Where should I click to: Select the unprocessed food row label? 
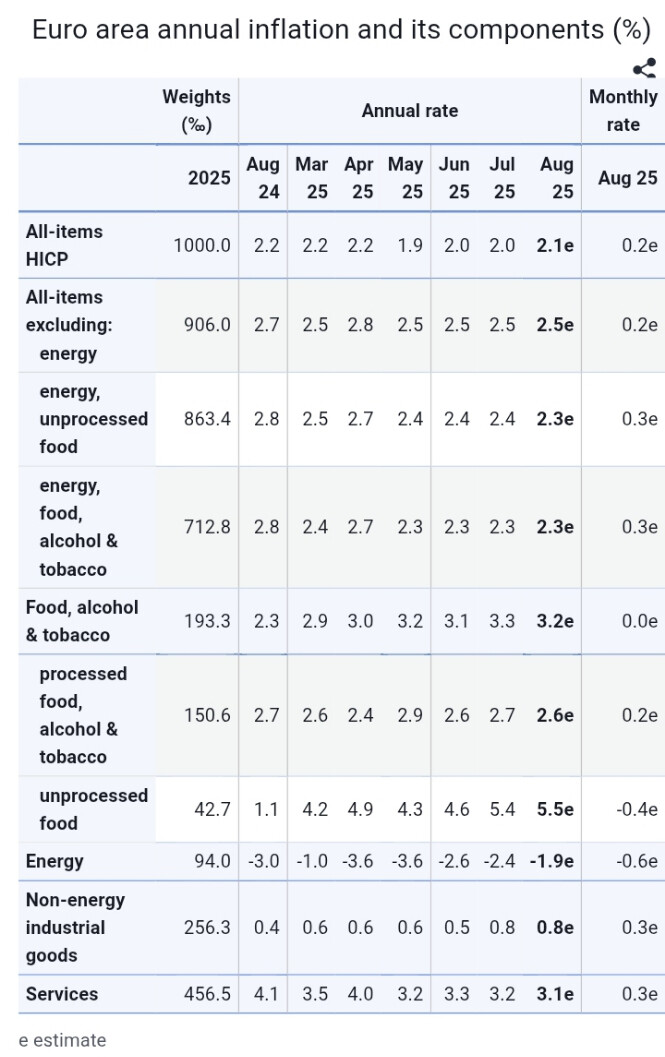tap(93, 809)
